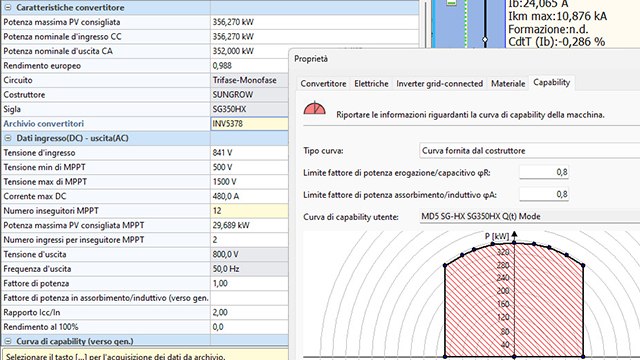Click empty Fattore di potenza in assorbimento value cell

[249, 298]
